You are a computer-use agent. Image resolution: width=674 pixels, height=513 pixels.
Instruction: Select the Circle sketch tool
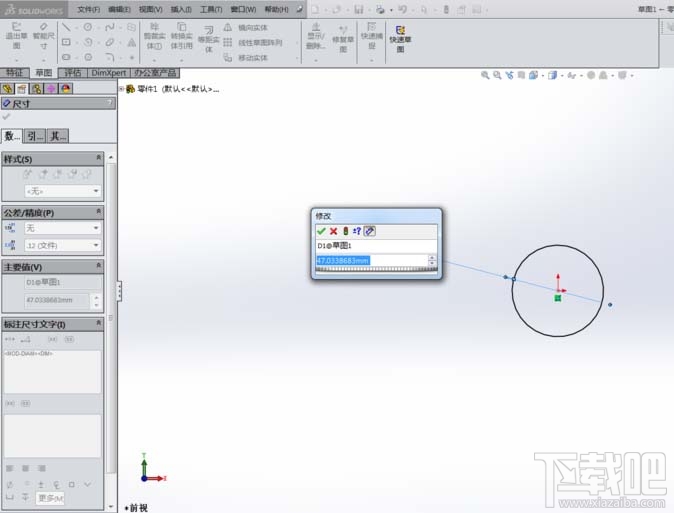[88, 27]
